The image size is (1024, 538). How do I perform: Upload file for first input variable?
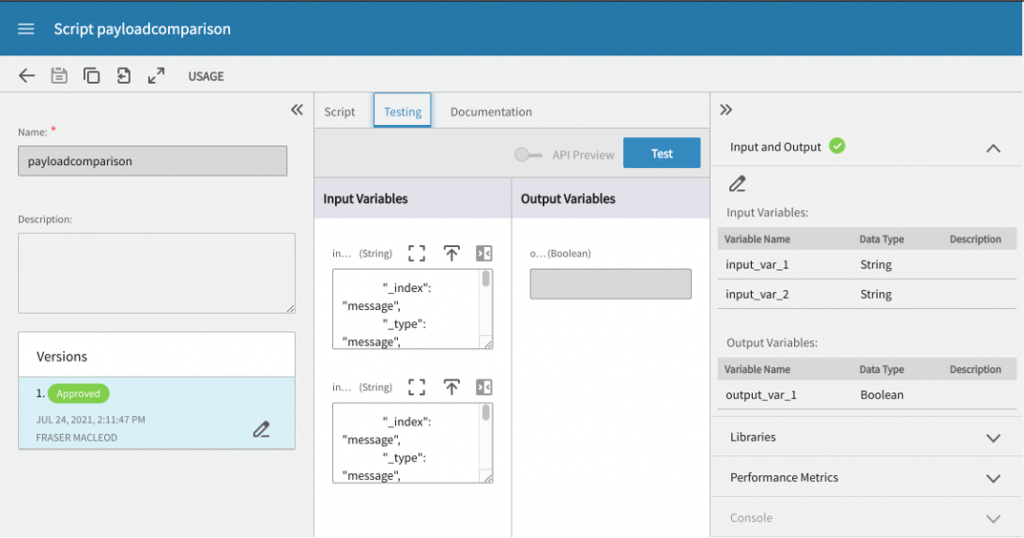coord(451,253)
